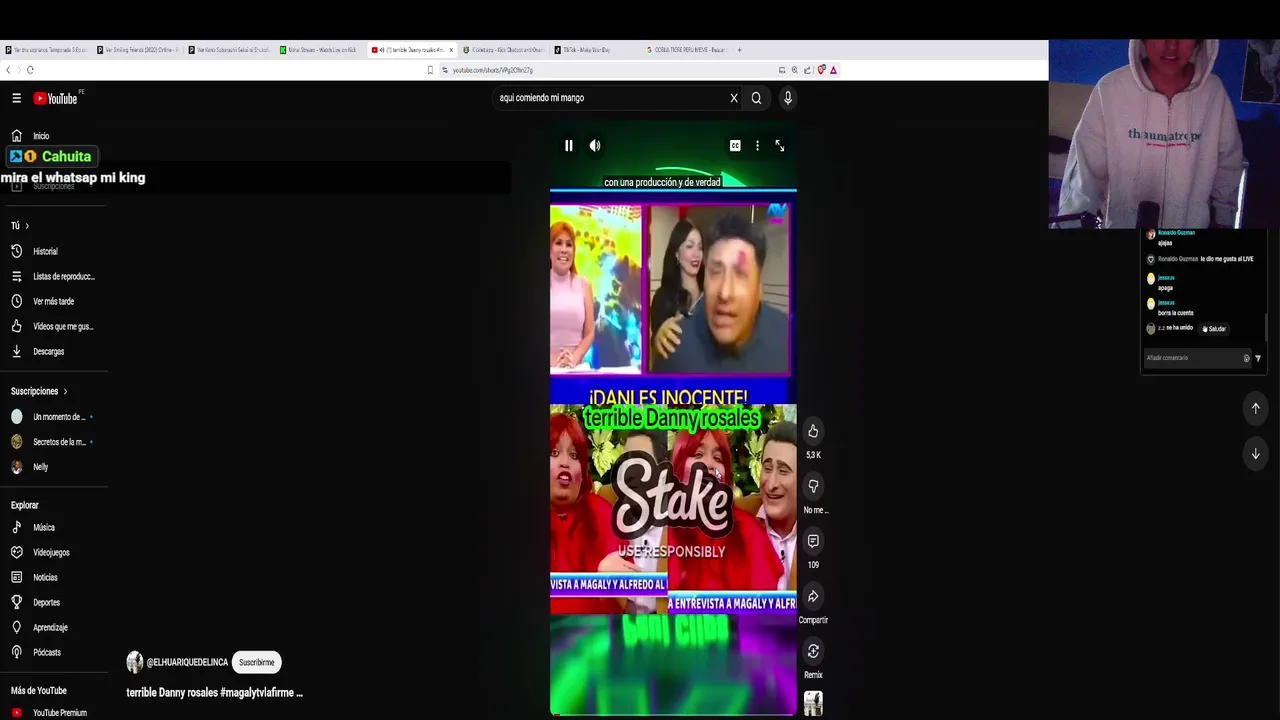The image size is (1280, 720).
Task: Switch to the Ver Smiling Friends tab
Action: coord(138,50)
